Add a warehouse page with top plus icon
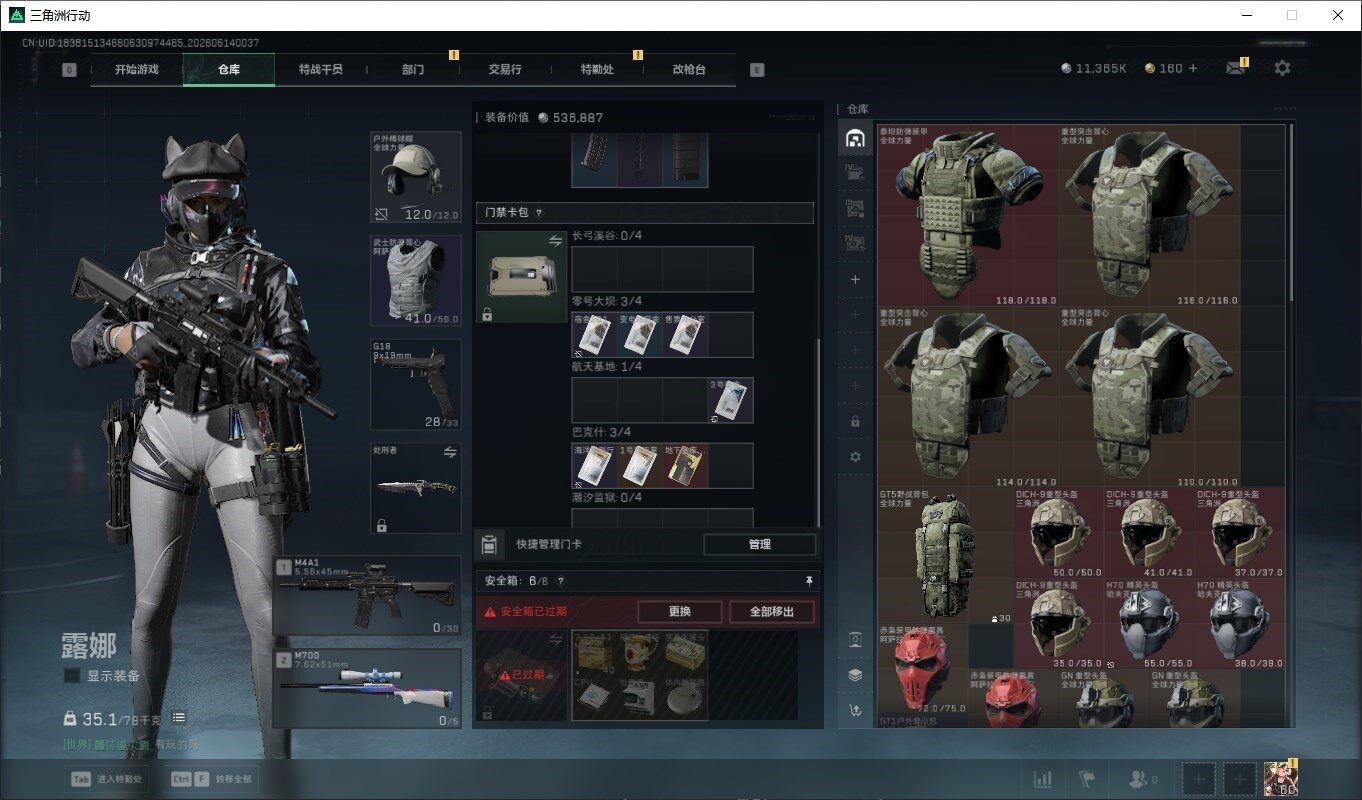The height and width of the screenshot is (800, 1362). click(x=855, y=280)
